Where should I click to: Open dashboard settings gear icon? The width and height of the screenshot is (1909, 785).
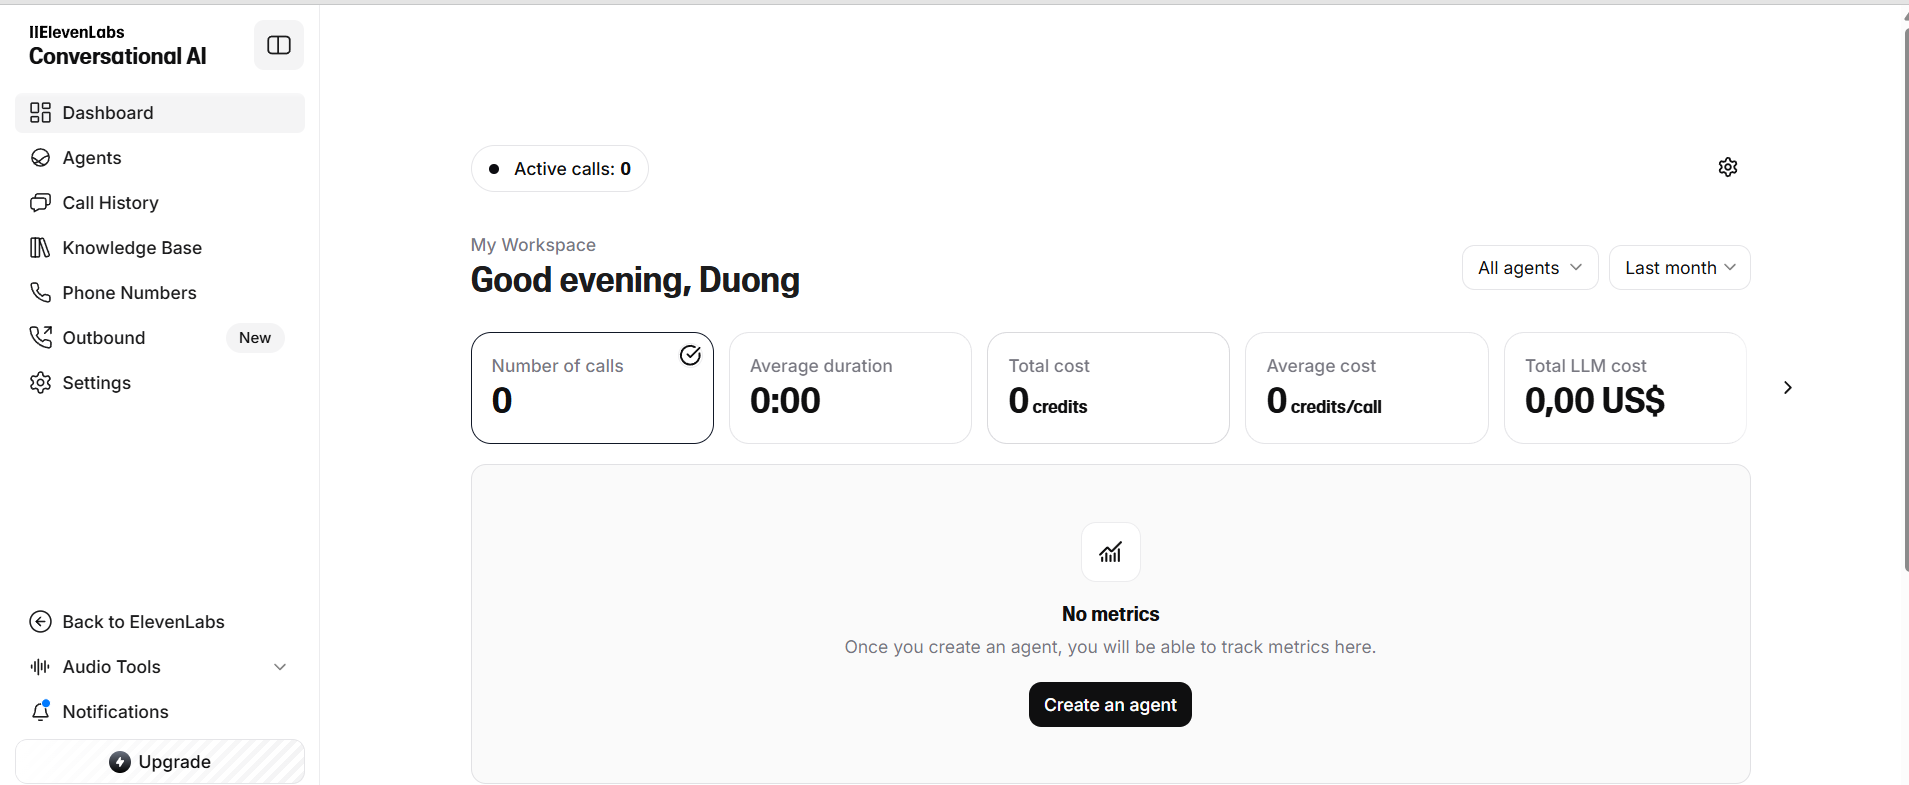(x=1727, y=167)
